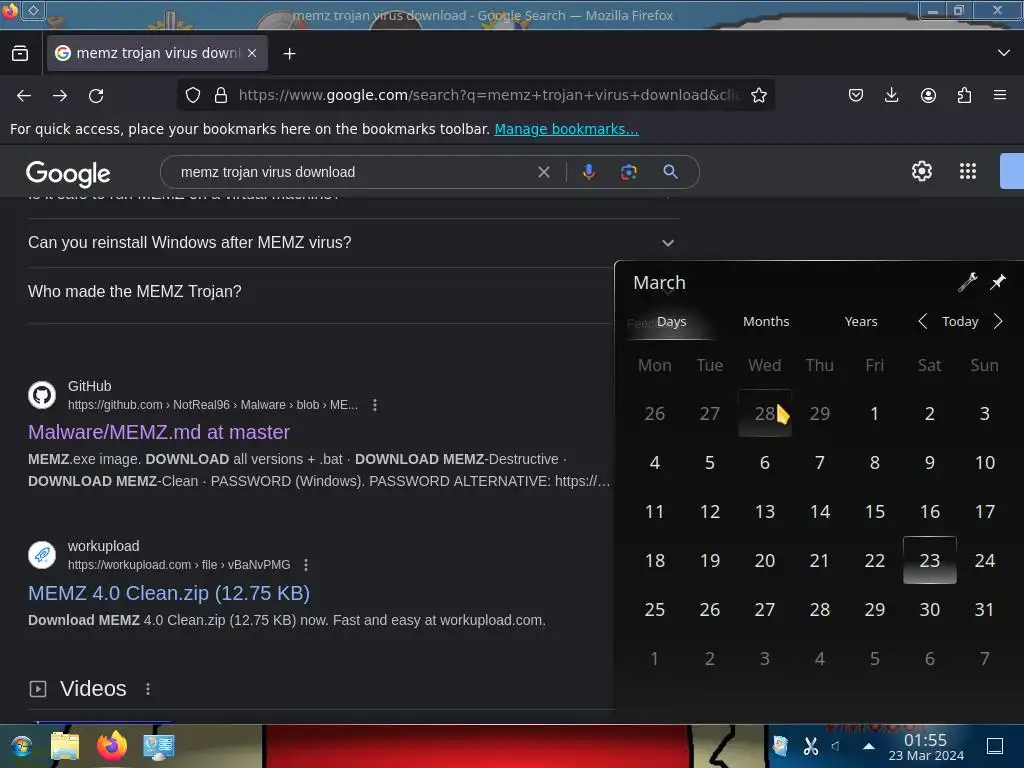Screen dimensions: 1024x768
Task: Open more options for workupload result
Action: point(306,564)
